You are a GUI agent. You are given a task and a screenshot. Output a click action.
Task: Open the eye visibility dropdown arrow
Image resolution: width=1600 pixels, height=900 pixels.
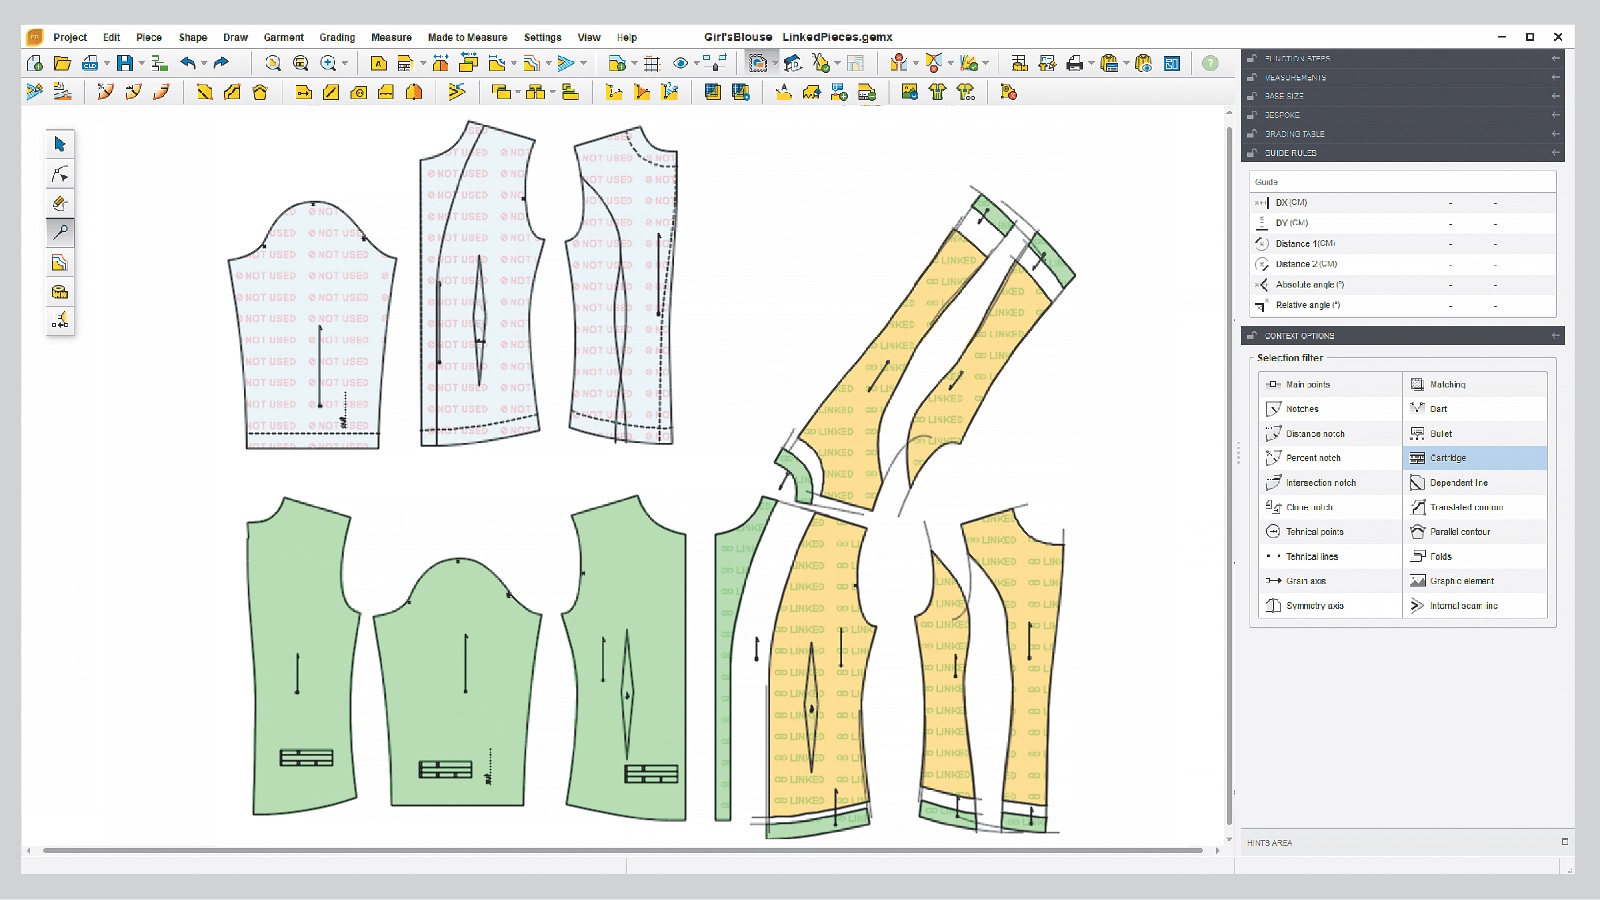click(697, 63)
